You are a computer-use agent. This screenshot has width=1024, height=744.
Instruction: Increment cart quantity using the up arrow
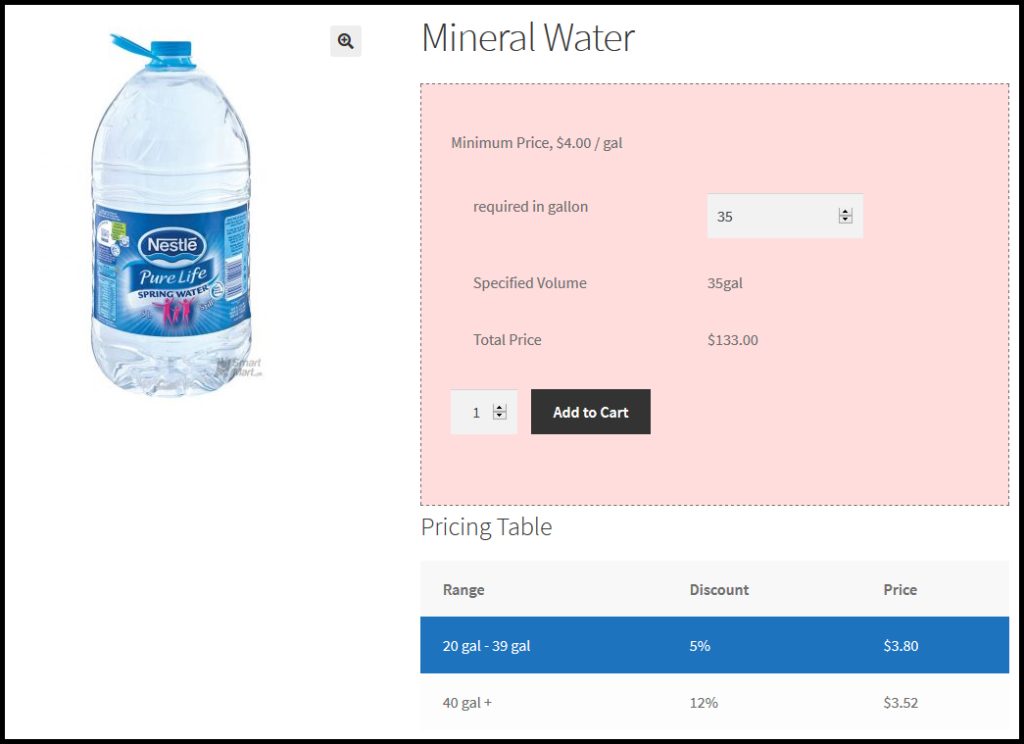[x=500, y=408]
